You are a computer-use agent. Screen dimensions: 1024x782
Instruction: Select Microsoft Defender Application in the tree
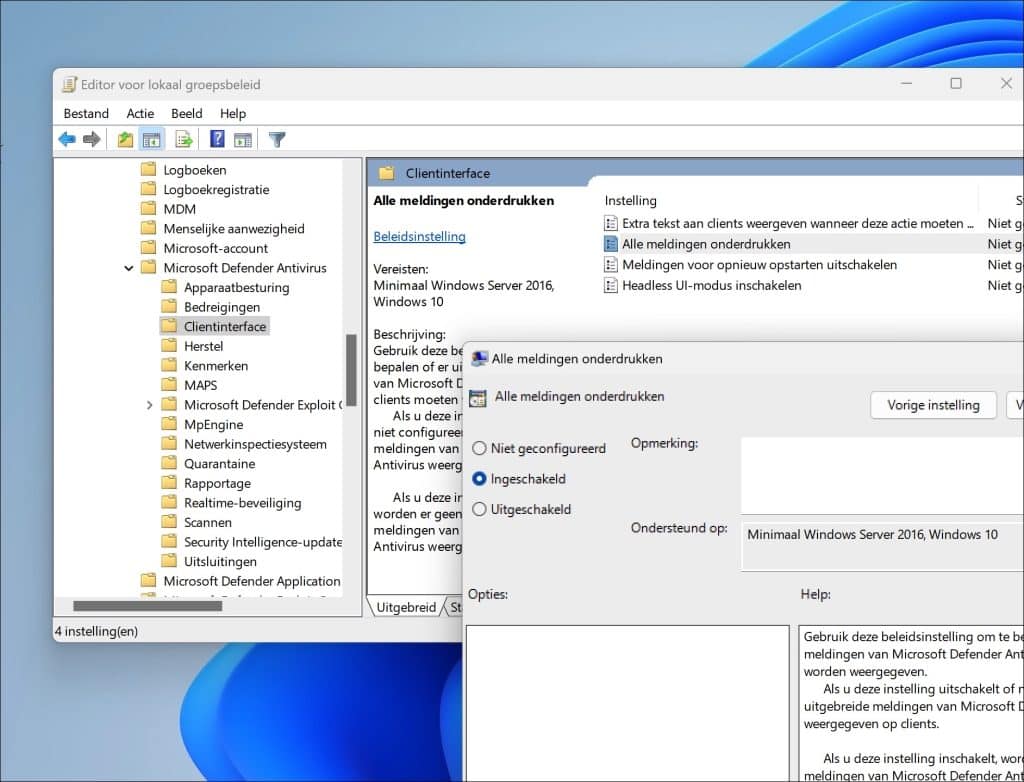[252, 581]
